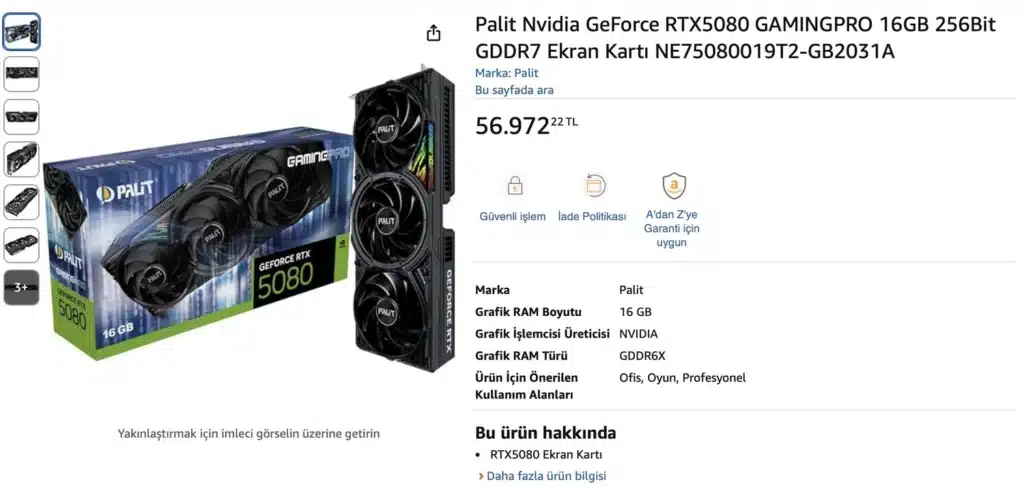Viewport: 1024px width, 487px height.
Task: Select the third product thumbnail
Action: 22,117
